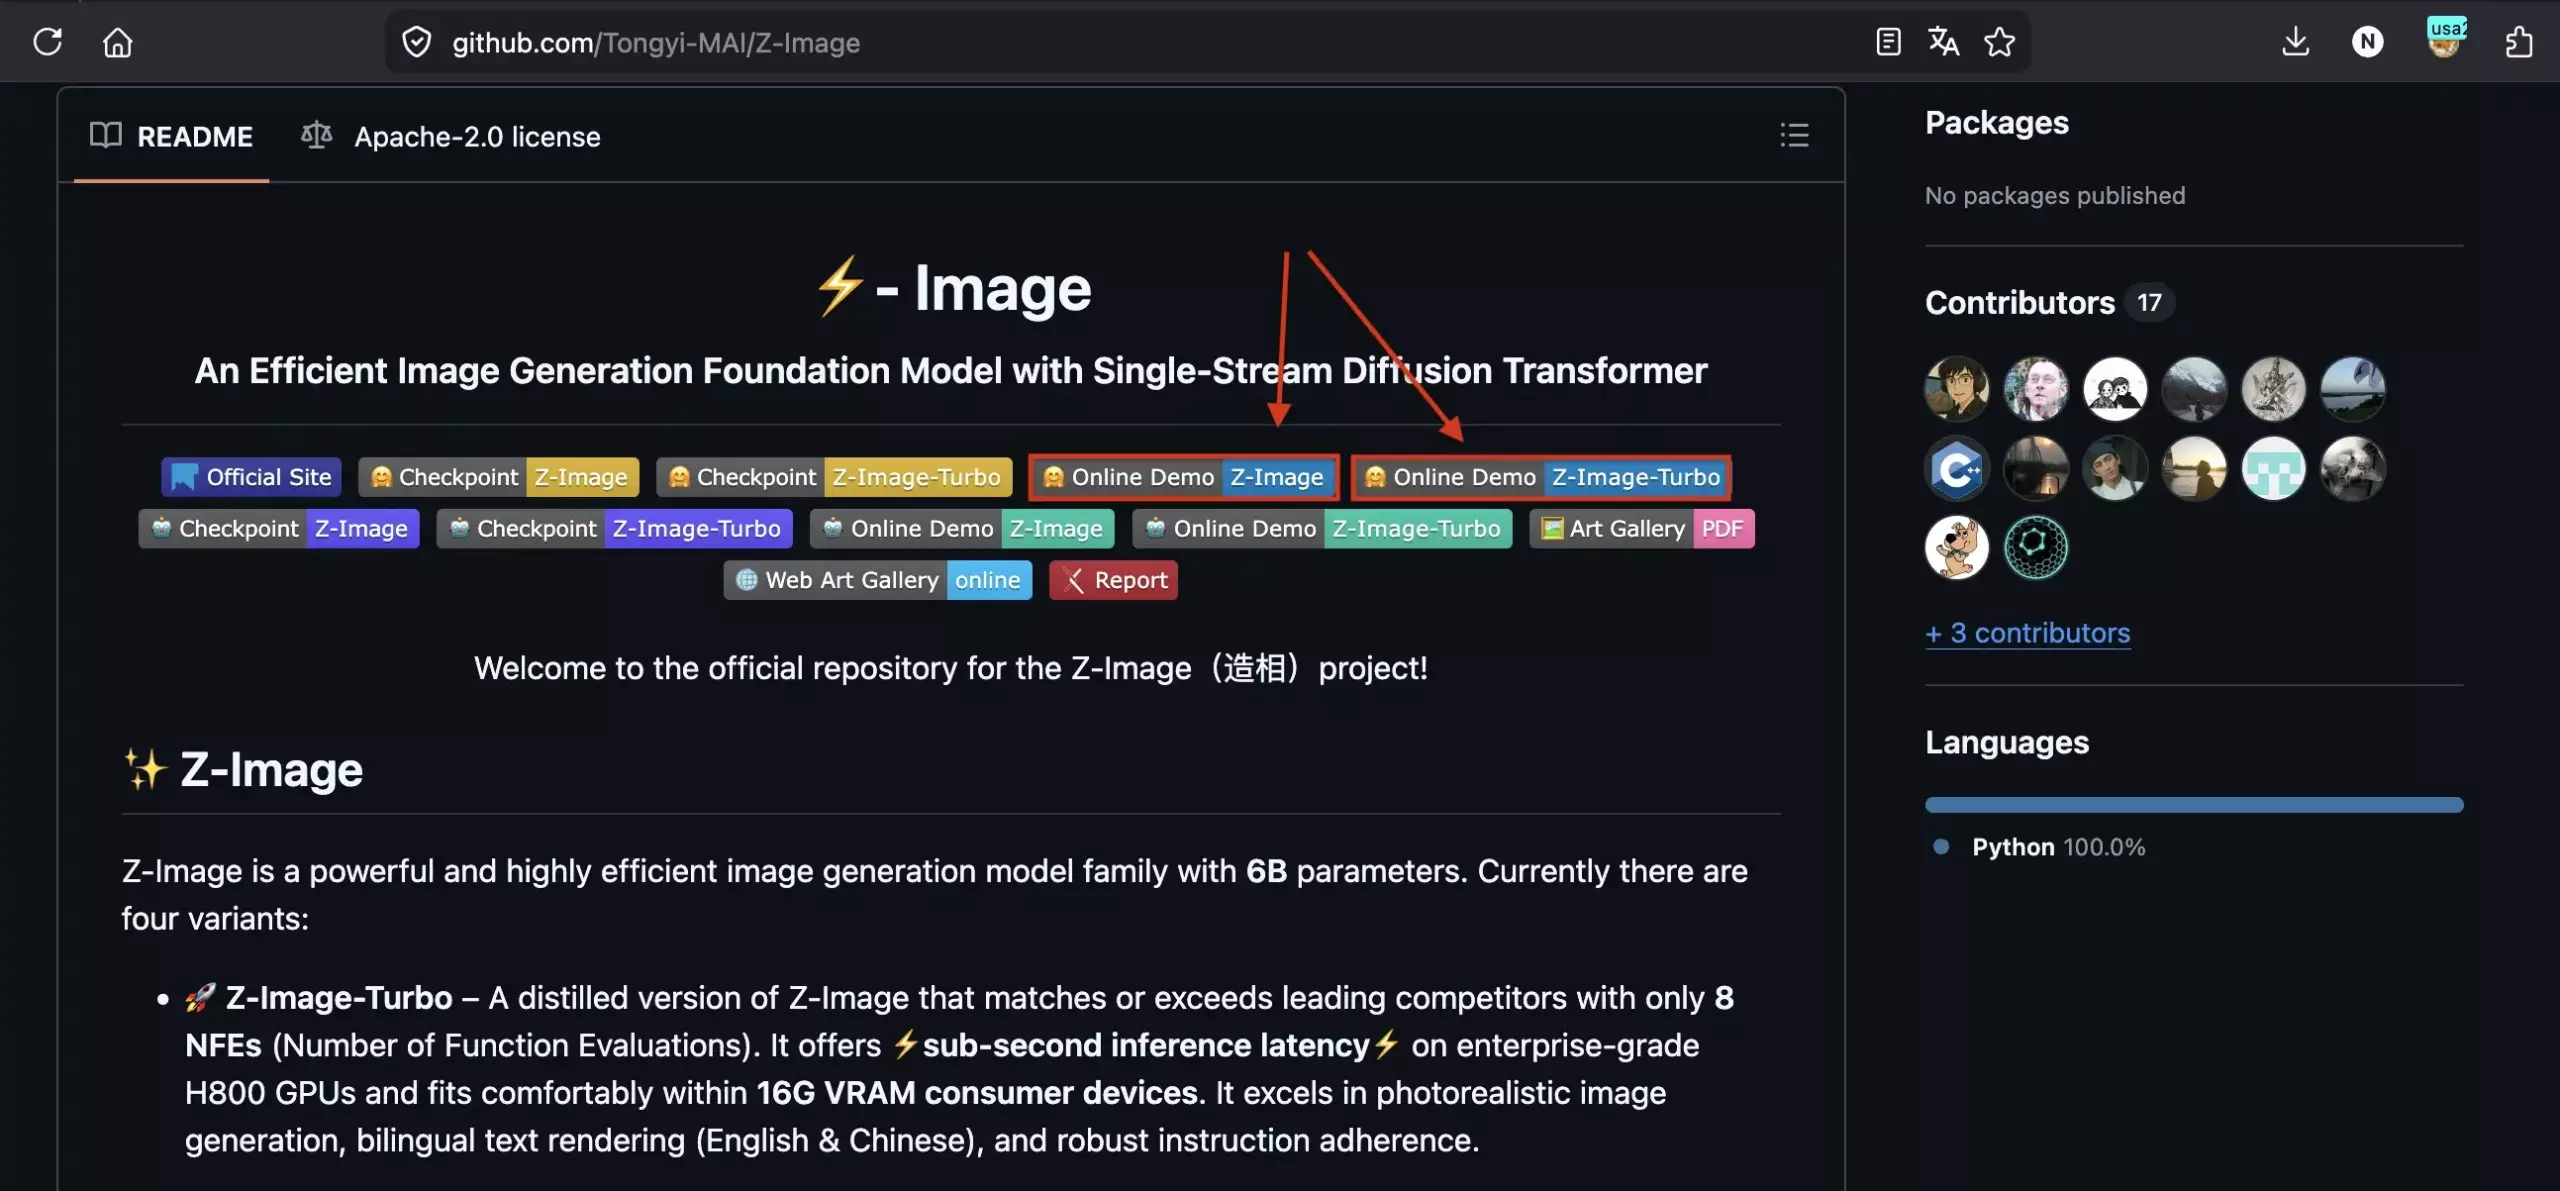Viewport: 2560px width, 1191px height.
Task: Reload the page with the refresh icon
Action: point(47,42)
